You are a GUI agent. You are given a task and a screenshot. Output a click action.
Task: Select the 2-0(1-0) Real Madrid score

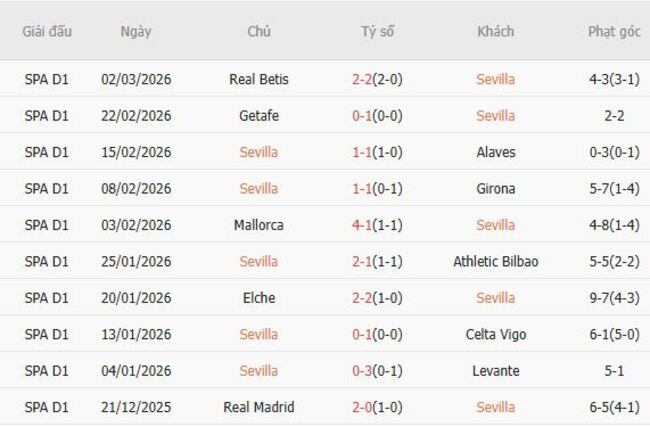coord(376,407)
